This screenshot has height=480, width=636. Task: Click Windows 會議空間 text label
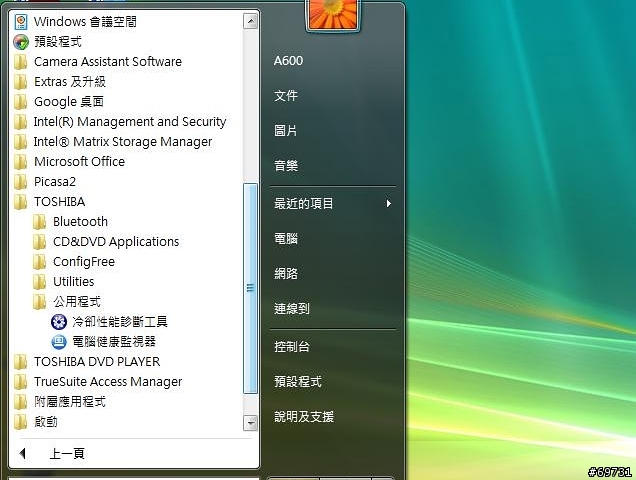click(x=85, y=22)
